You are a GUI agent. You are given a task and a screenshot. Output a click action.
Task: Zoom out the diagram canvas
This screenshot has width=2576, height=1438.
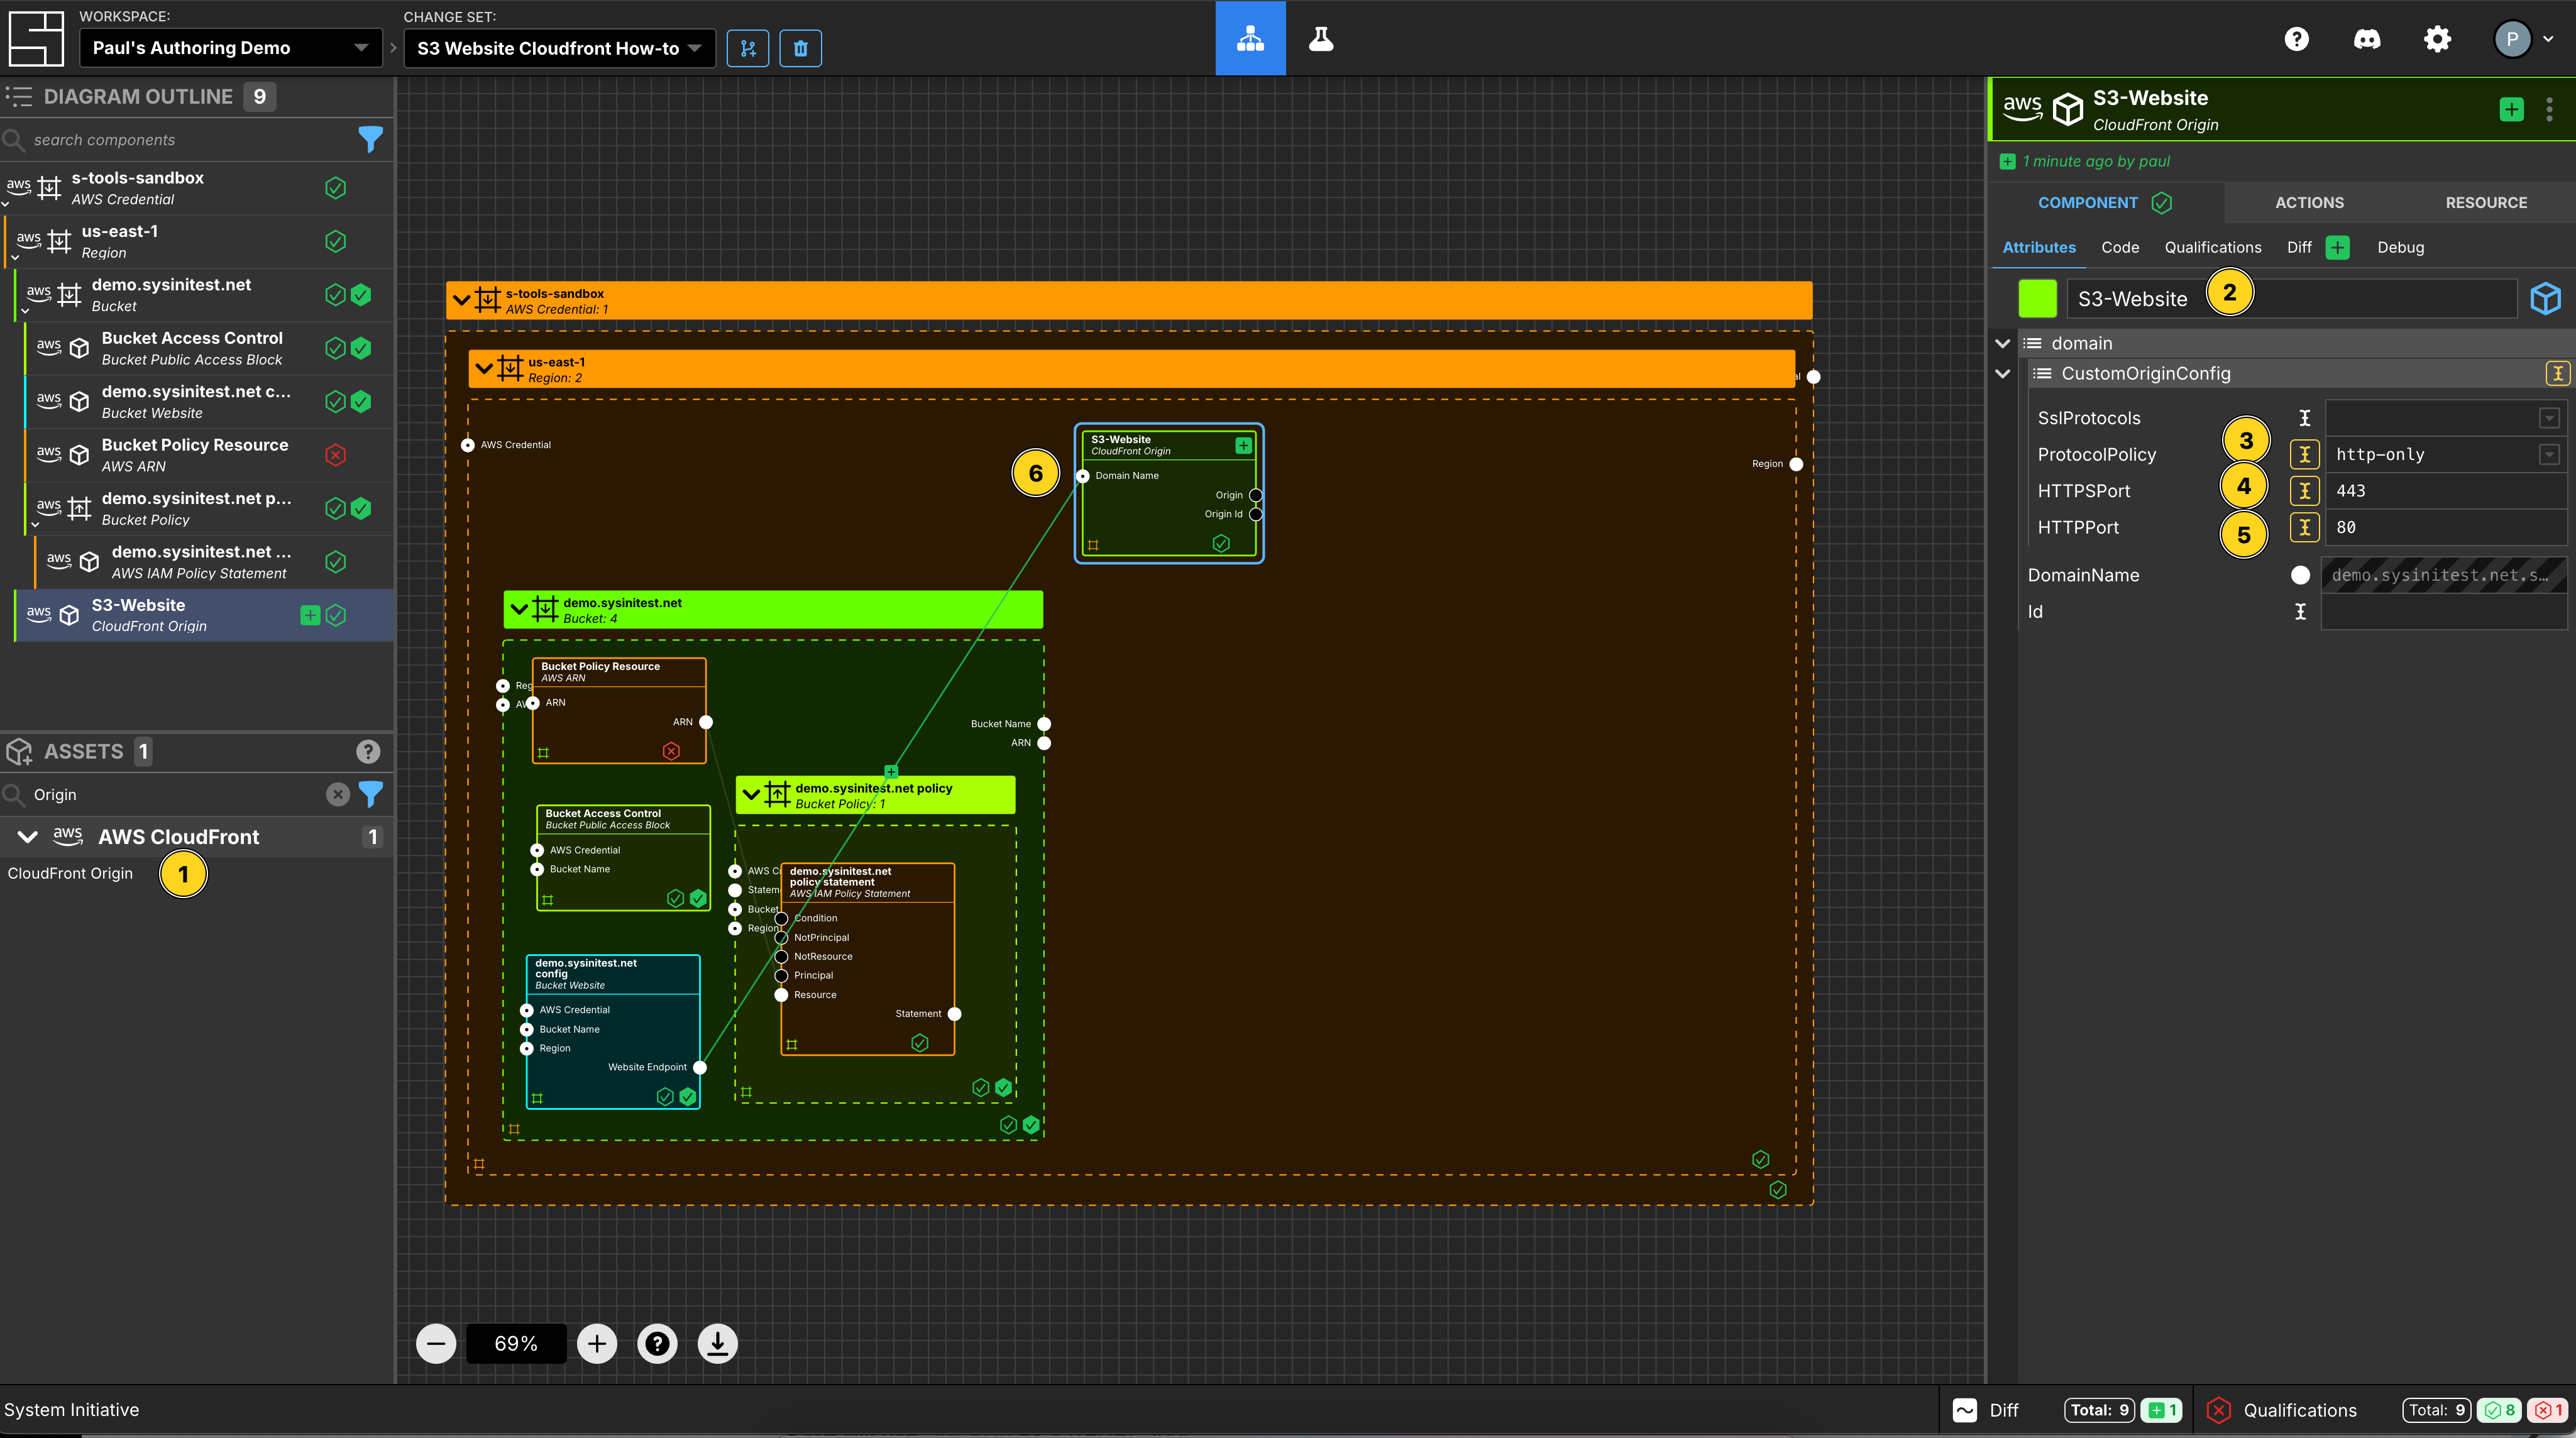(436, 1343)
